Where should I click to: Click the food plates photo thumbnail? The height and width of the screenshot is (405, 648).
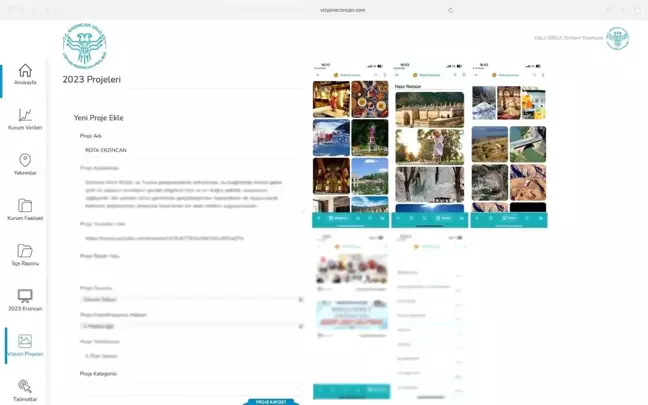370,99
